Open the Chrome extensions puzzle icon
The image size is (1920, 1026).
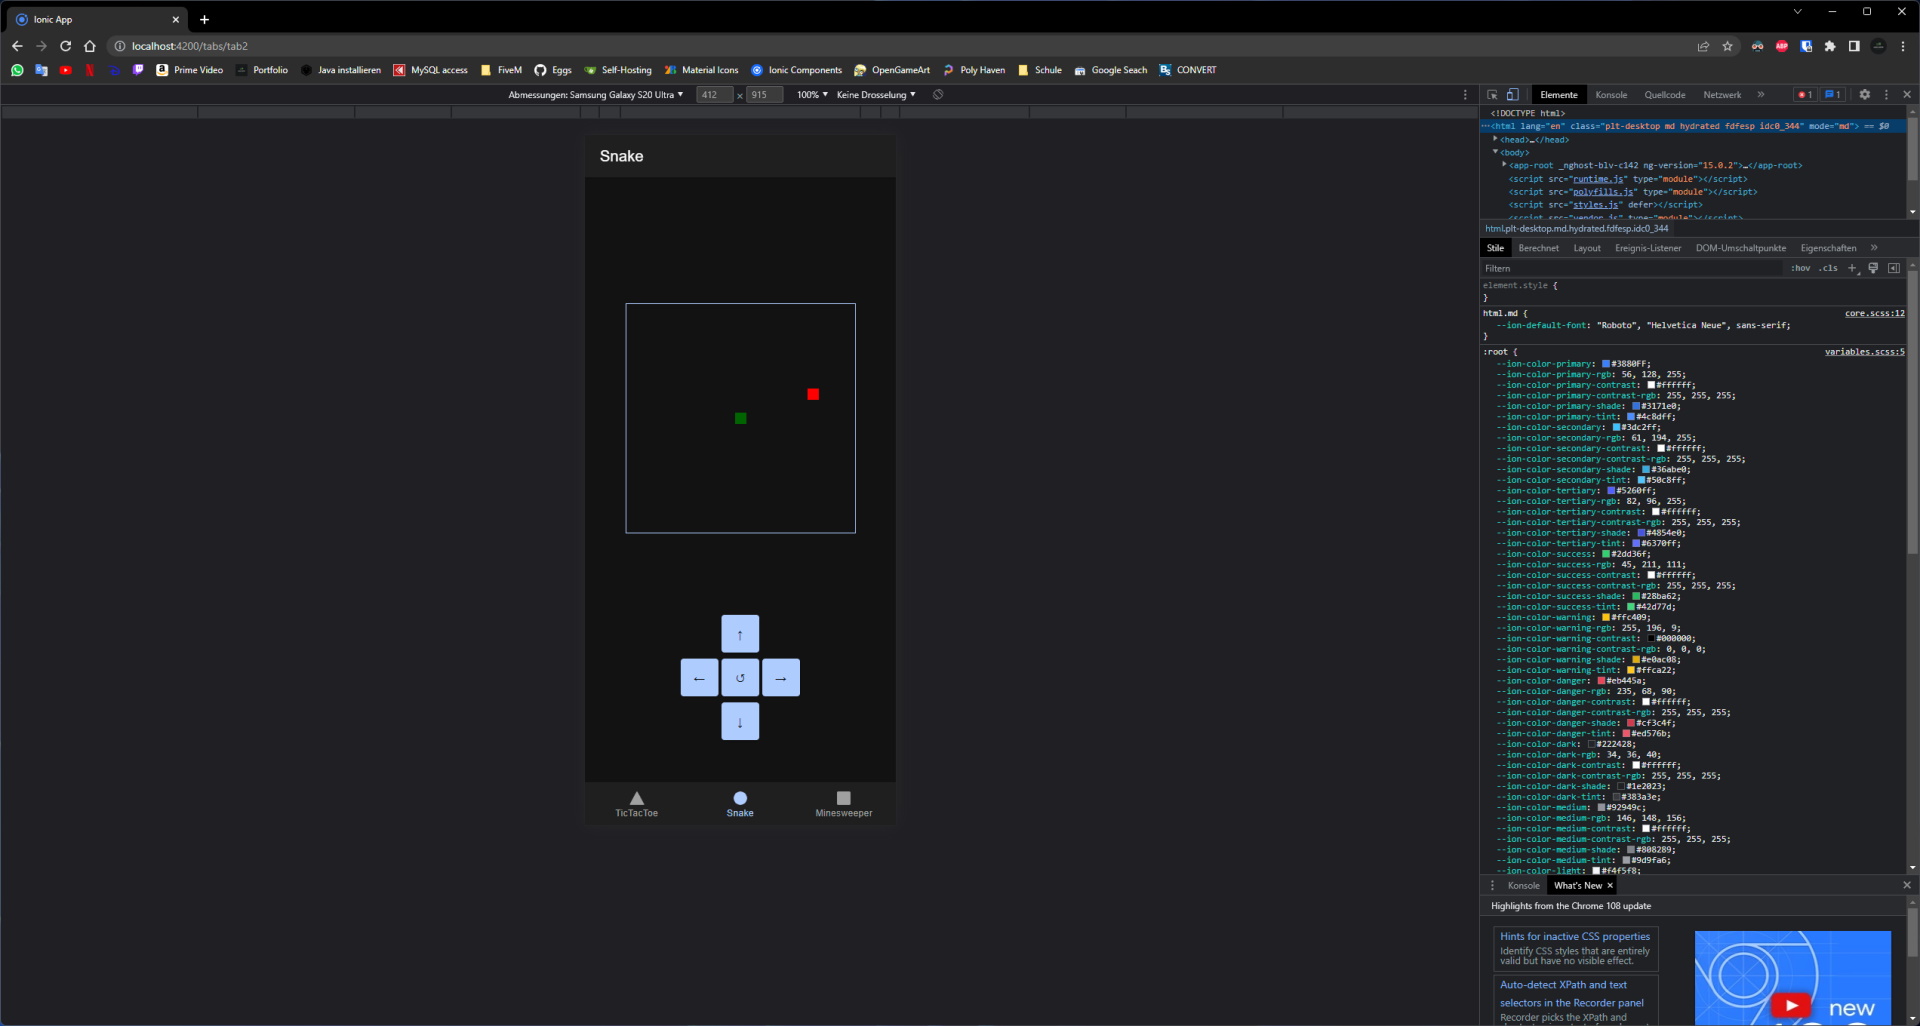[x=1830, y=46]
